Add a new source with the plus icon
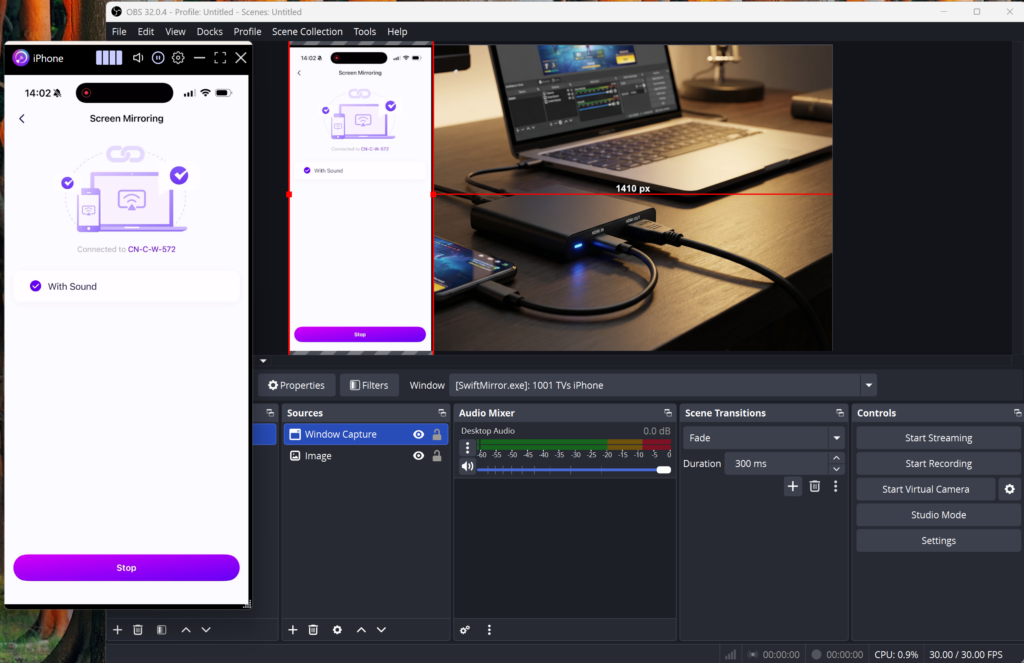Screen dimensions: 1024x663 point(293,630)
